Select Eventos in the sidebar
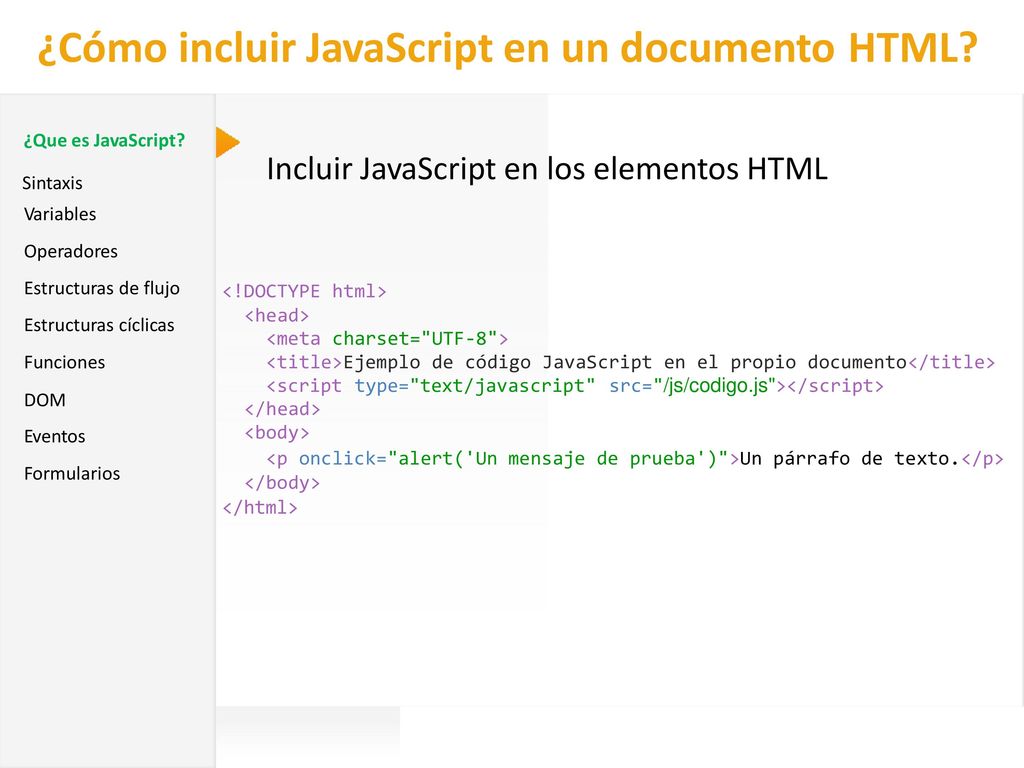The image size is (1024, 768). [55, 436]
